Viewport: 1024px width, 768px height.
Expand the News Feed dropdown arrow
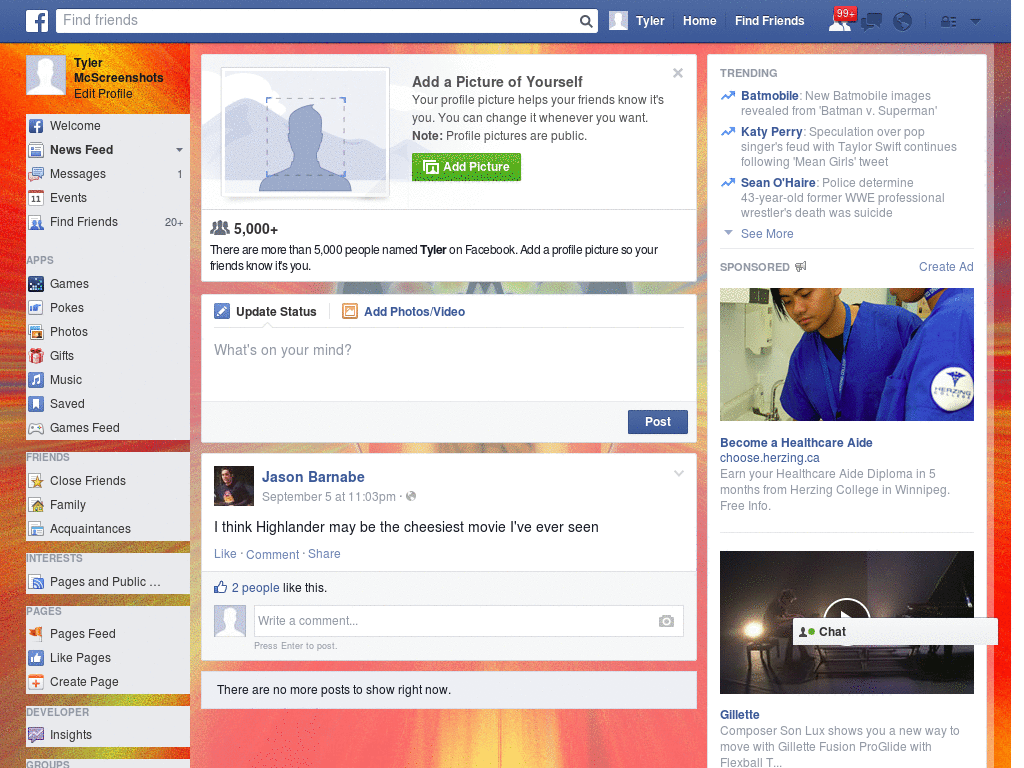(179, 150)
